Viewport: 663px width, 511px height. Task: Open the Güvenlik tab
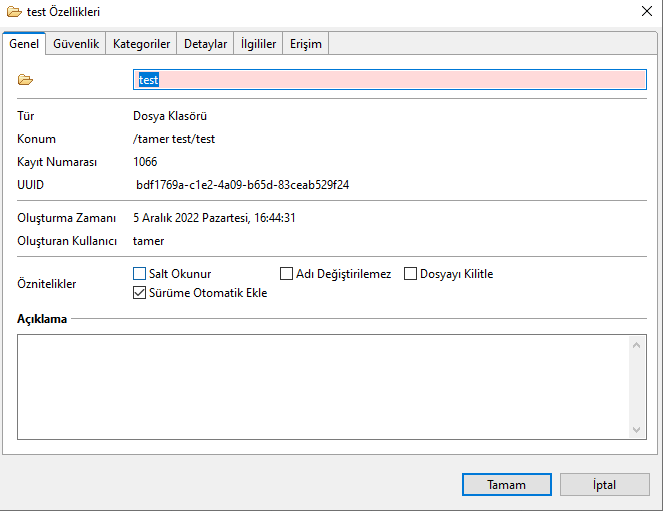[75, 44]
